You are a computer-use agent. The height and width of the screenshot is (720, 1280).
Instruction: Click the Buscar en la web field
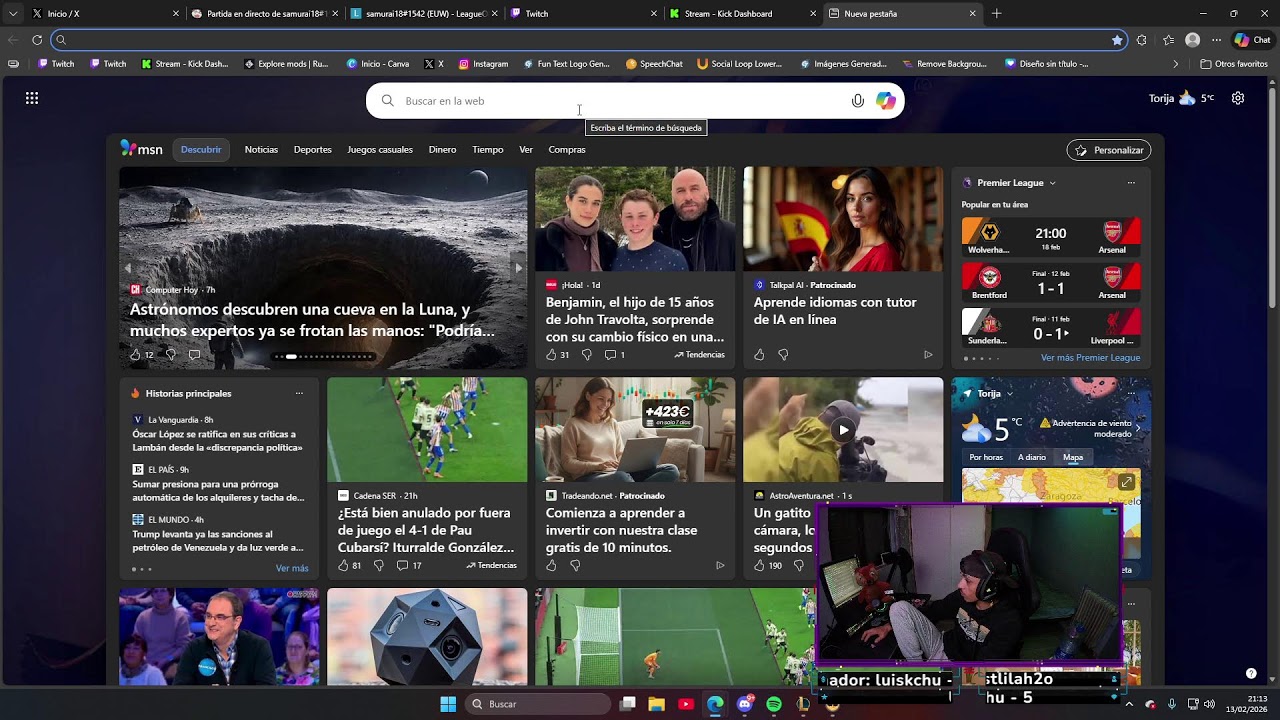[x=635, y=101]
